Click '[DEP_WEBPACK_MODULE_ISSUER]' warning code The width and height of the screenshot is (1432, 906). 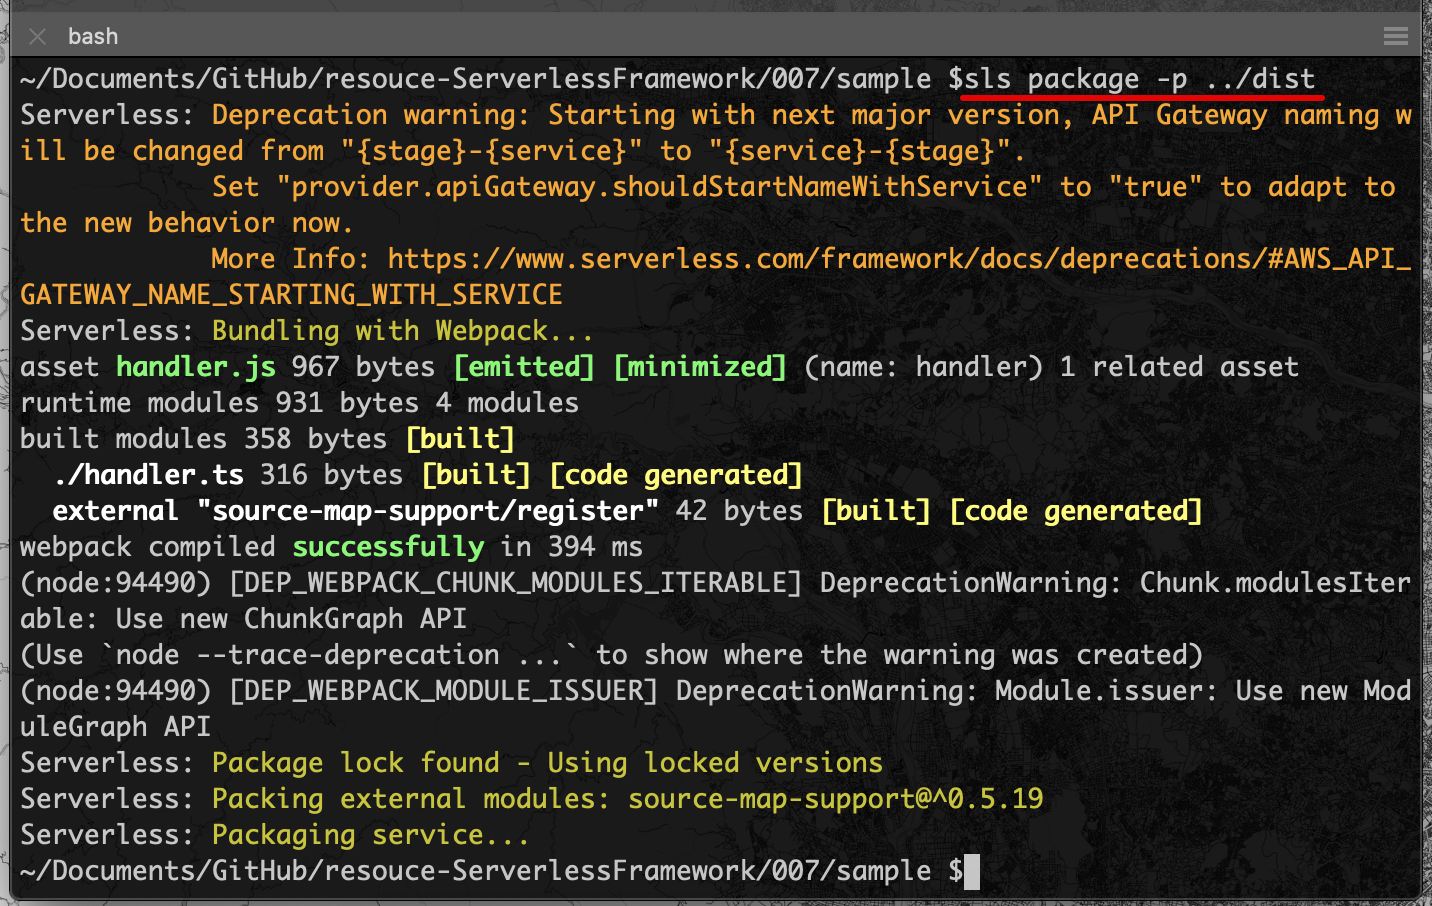pyautogui.click(x=443, y=691)
